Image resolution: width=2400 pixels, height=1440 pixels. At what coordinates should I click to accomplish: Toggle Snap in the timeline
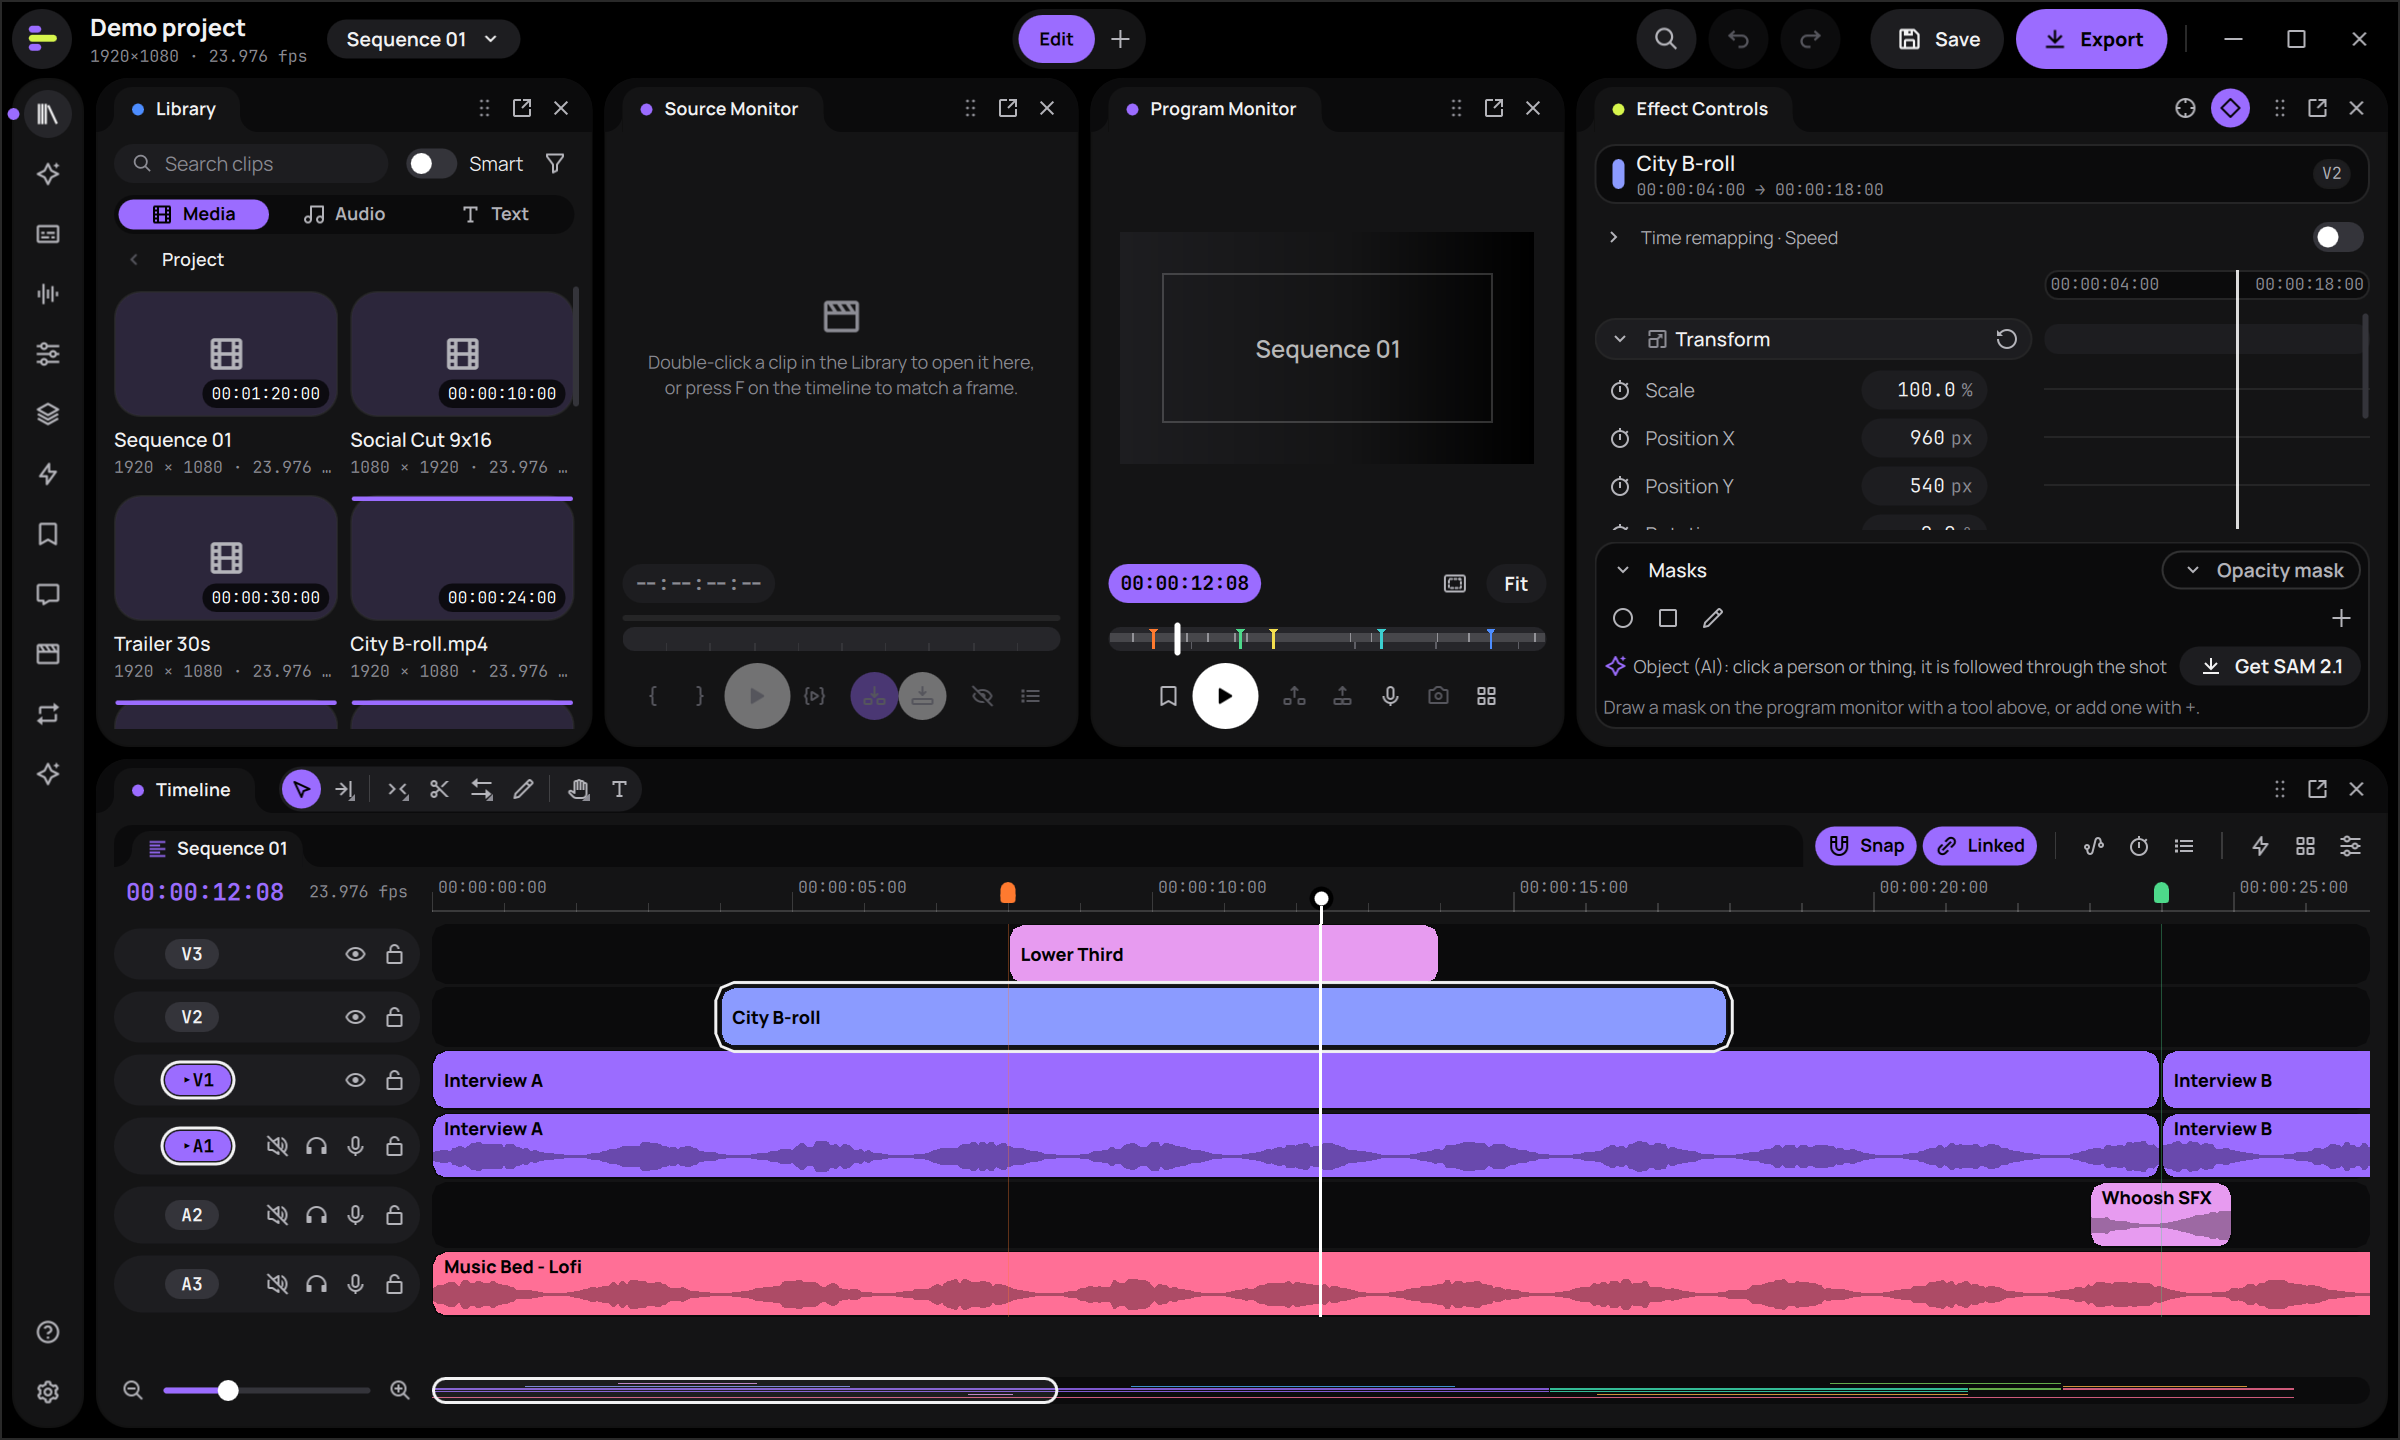coord(1865,846)
